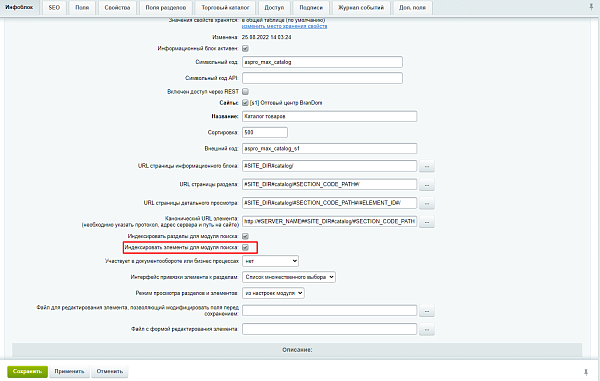This screenshot has width=600, height=381.
Task: Switch to the Подписи tab
Action: click(x=311, y=8)
